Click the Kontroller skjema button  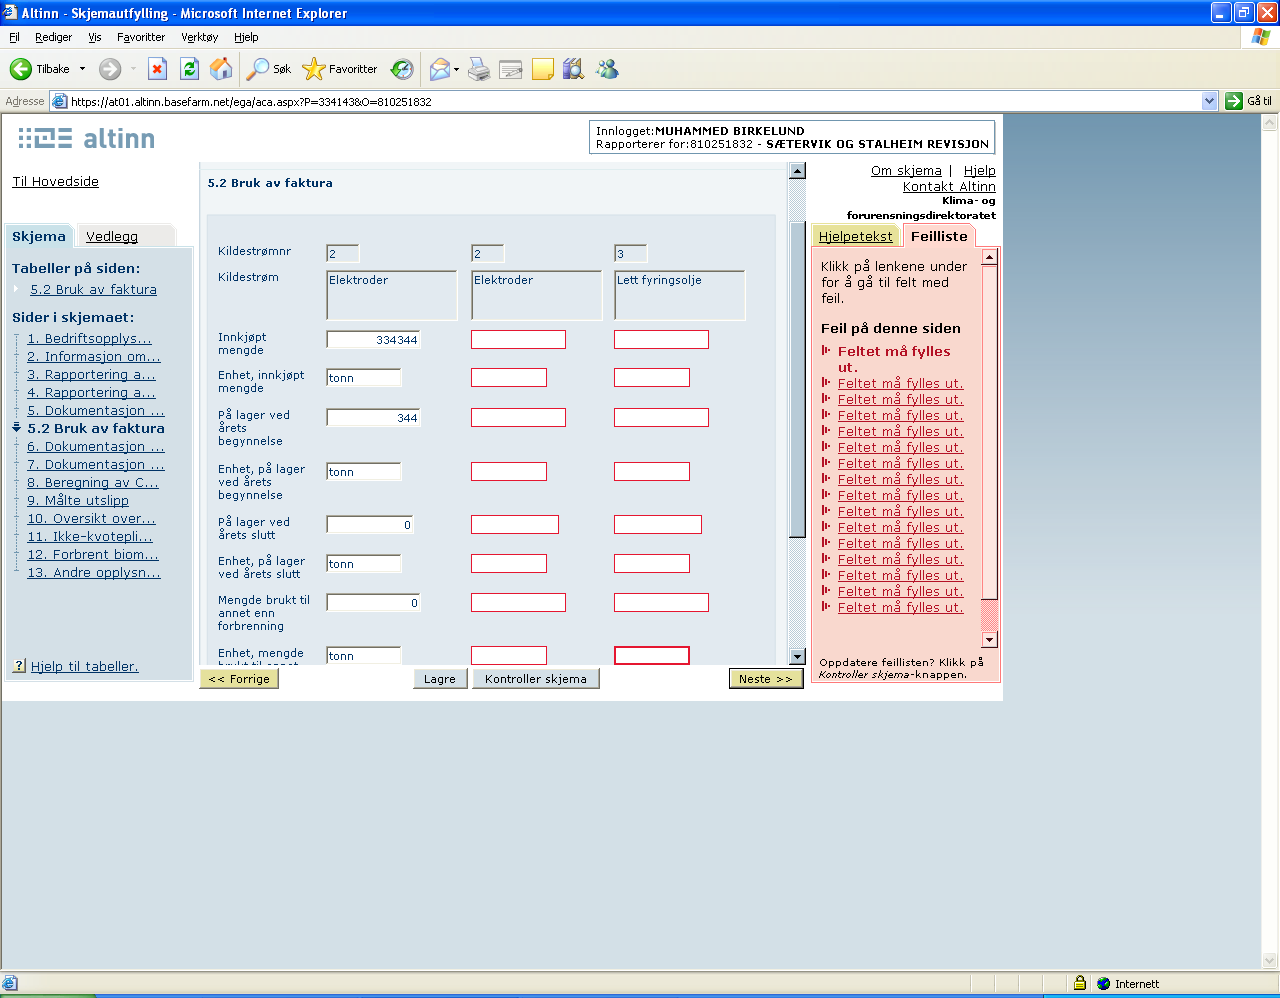(x=536, y=679)
